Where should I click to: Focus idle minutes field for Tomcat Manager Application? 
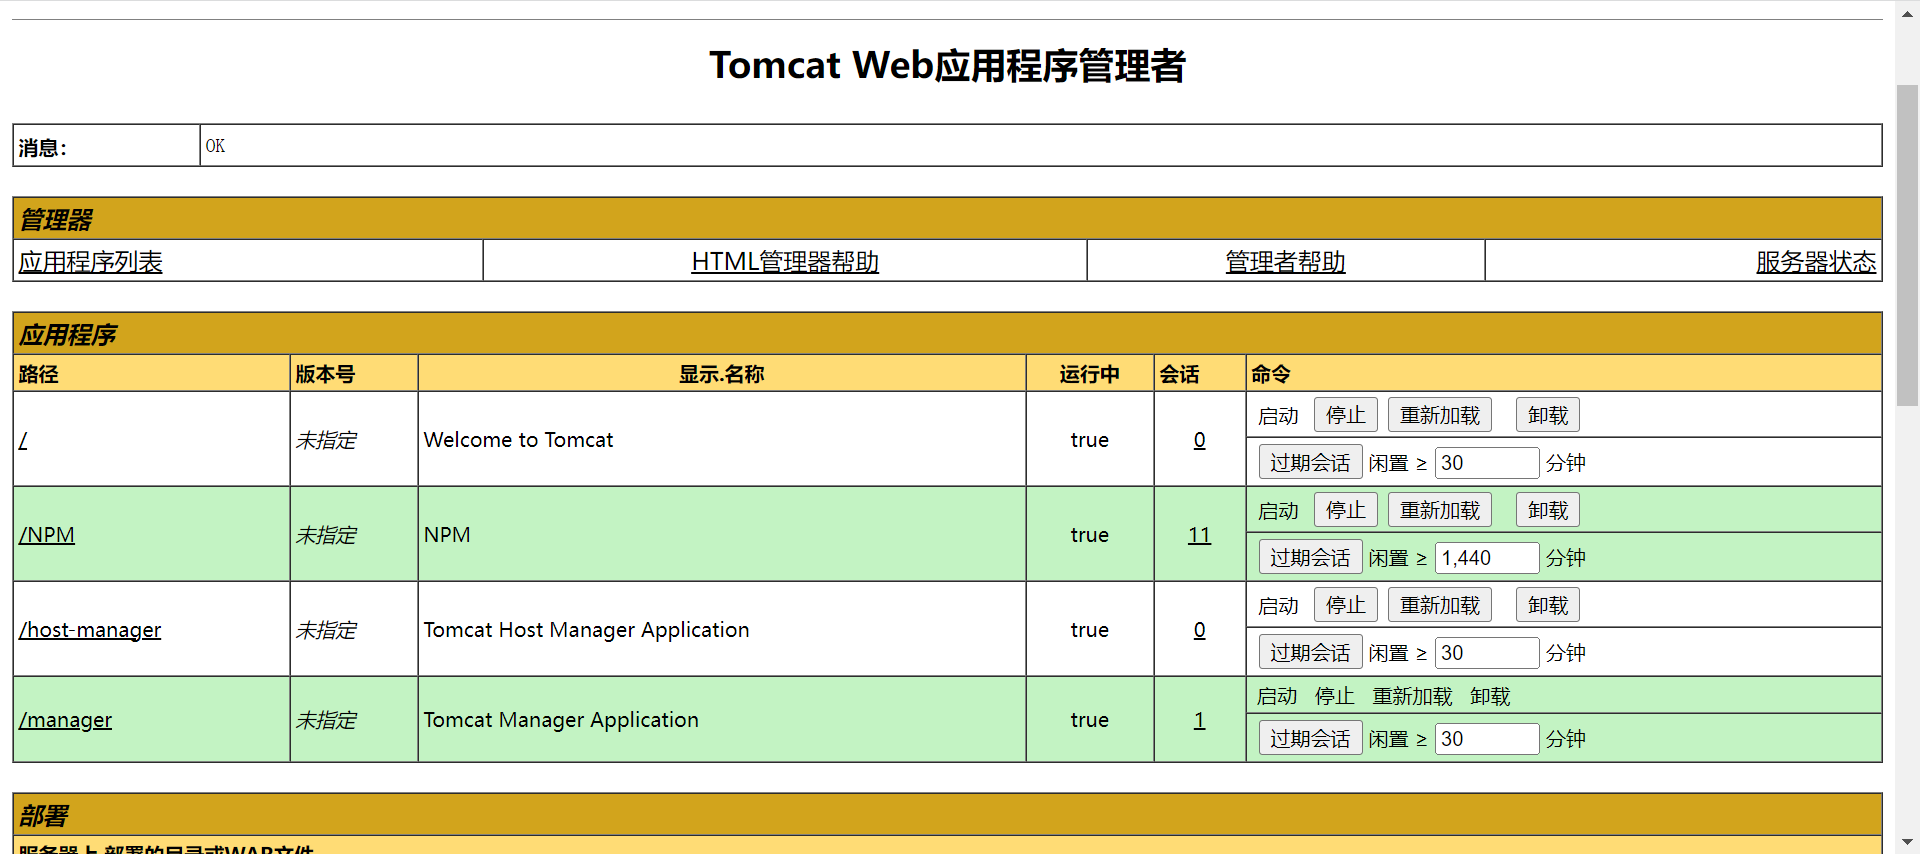[x=1487, y=739]
